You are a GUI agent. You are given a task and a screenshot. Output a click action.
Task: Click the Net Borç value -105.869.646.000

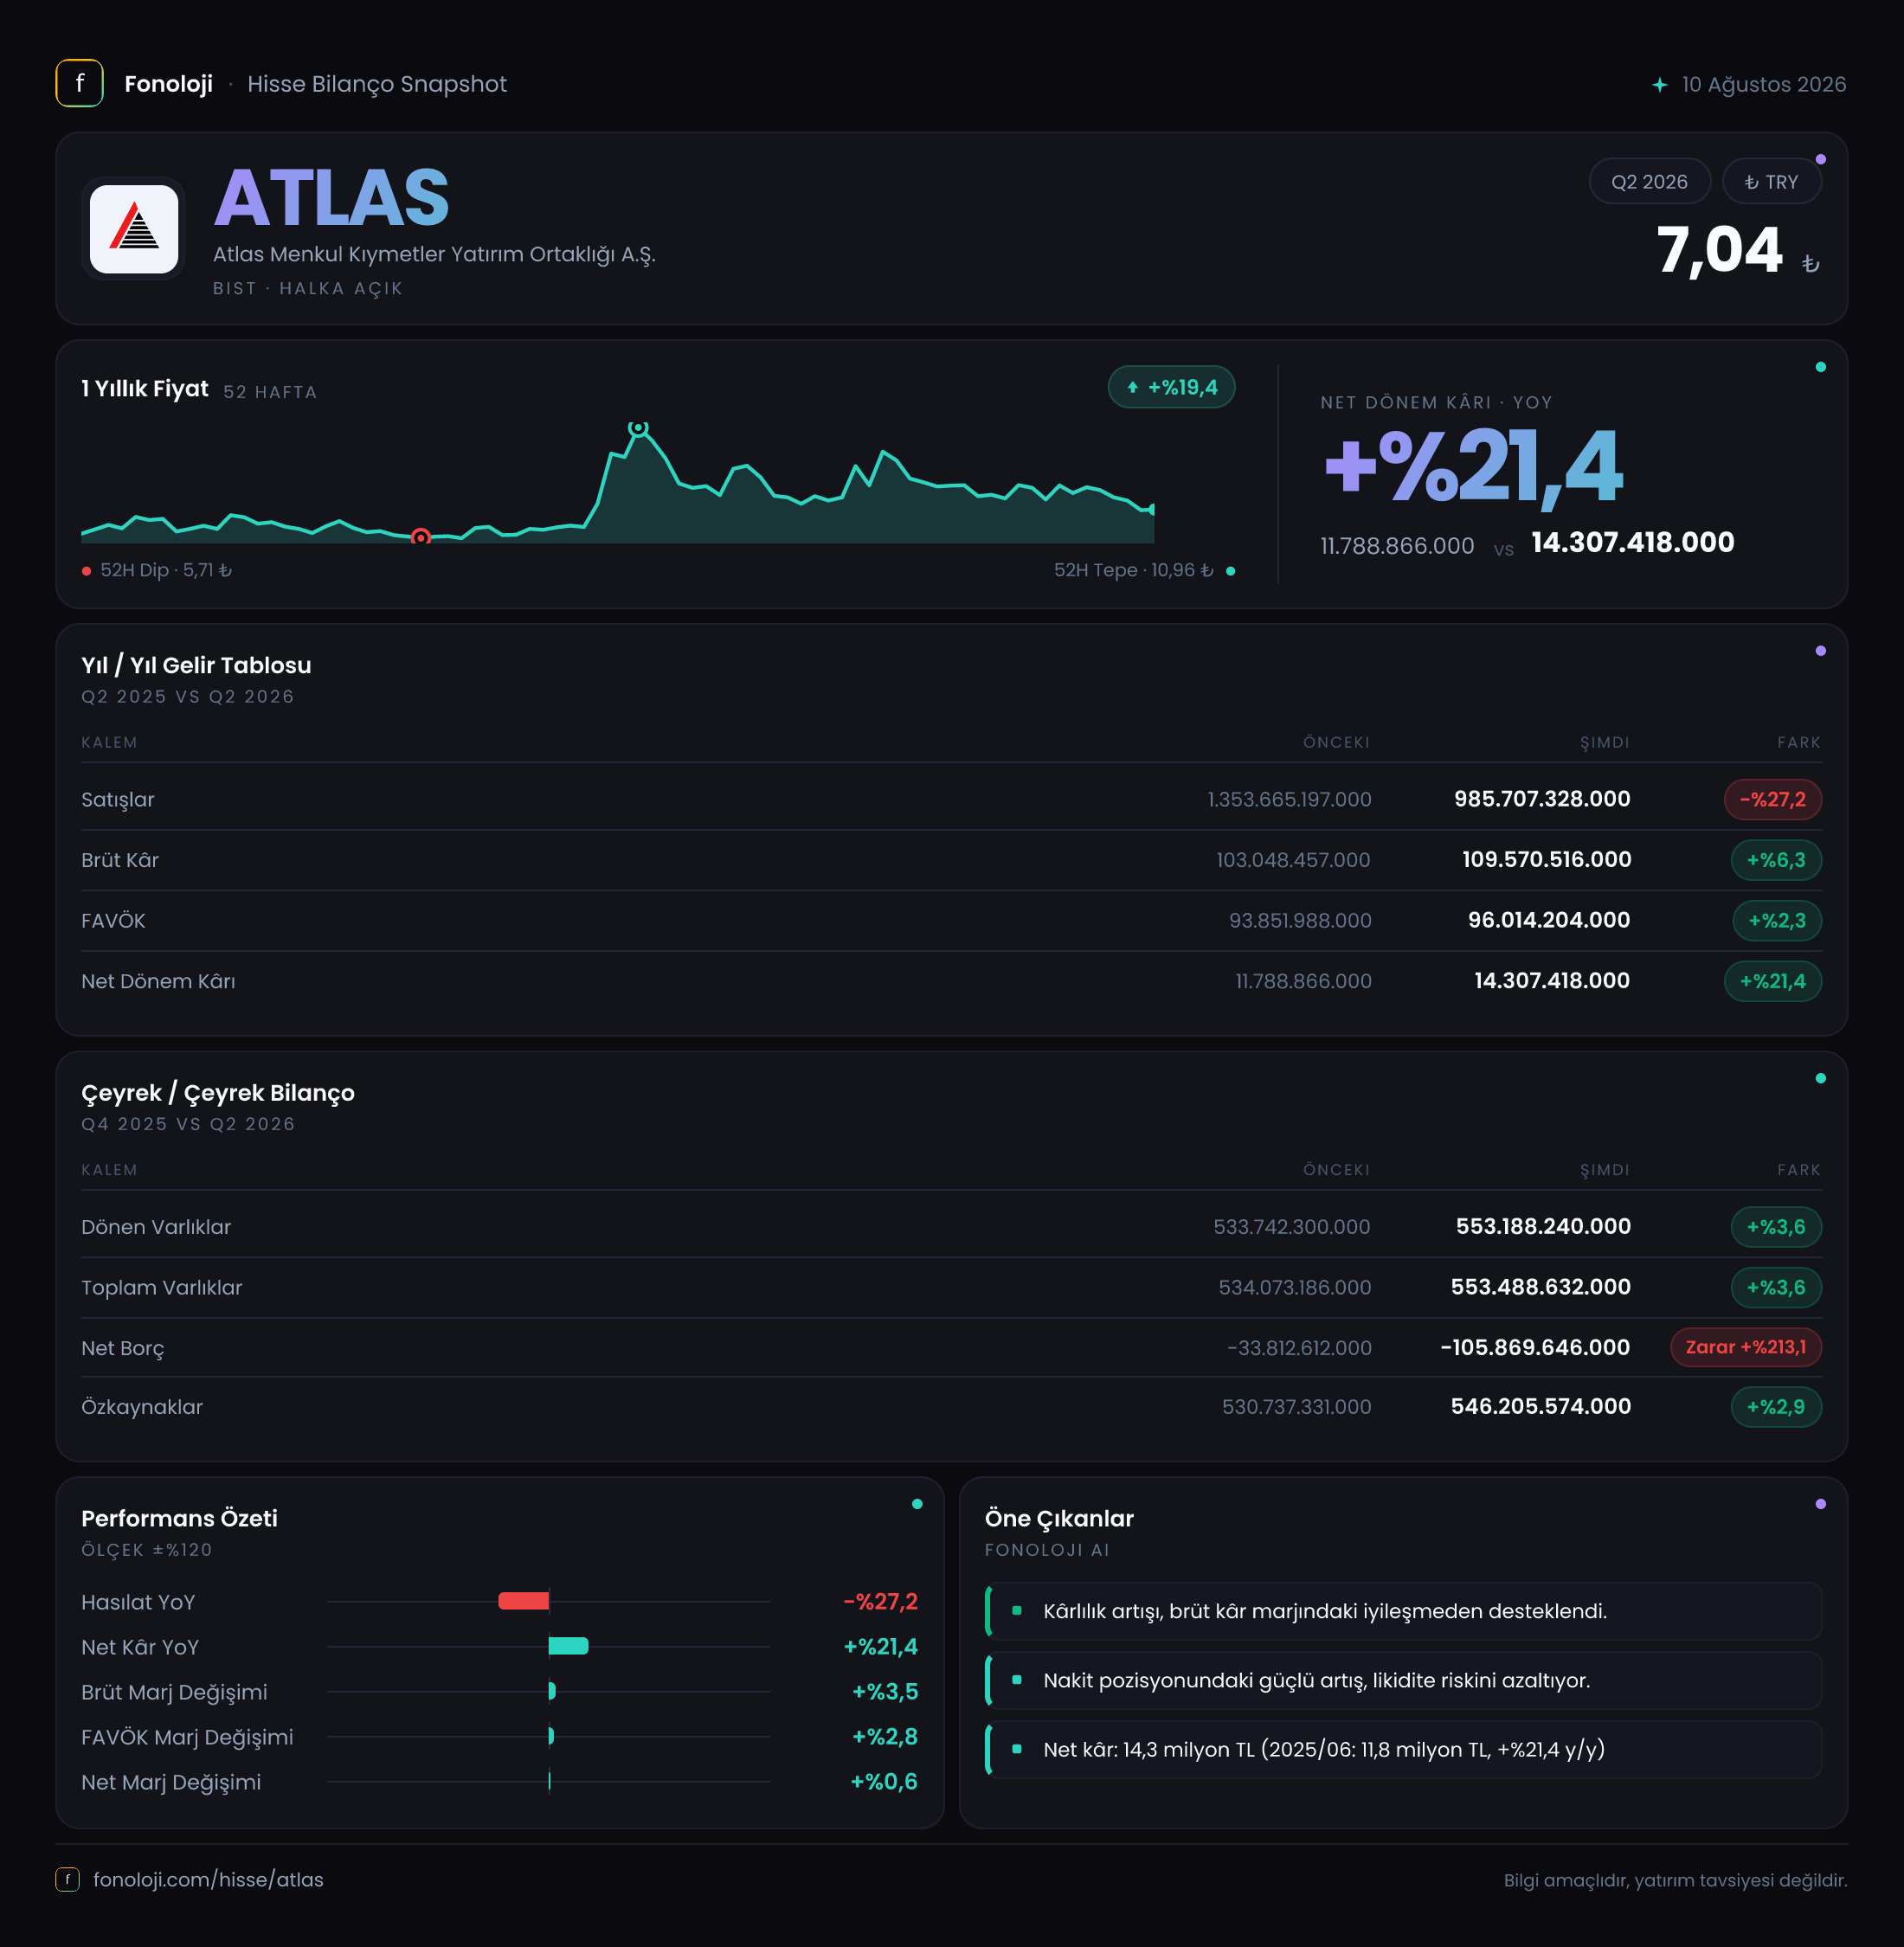[1535, 1347]
